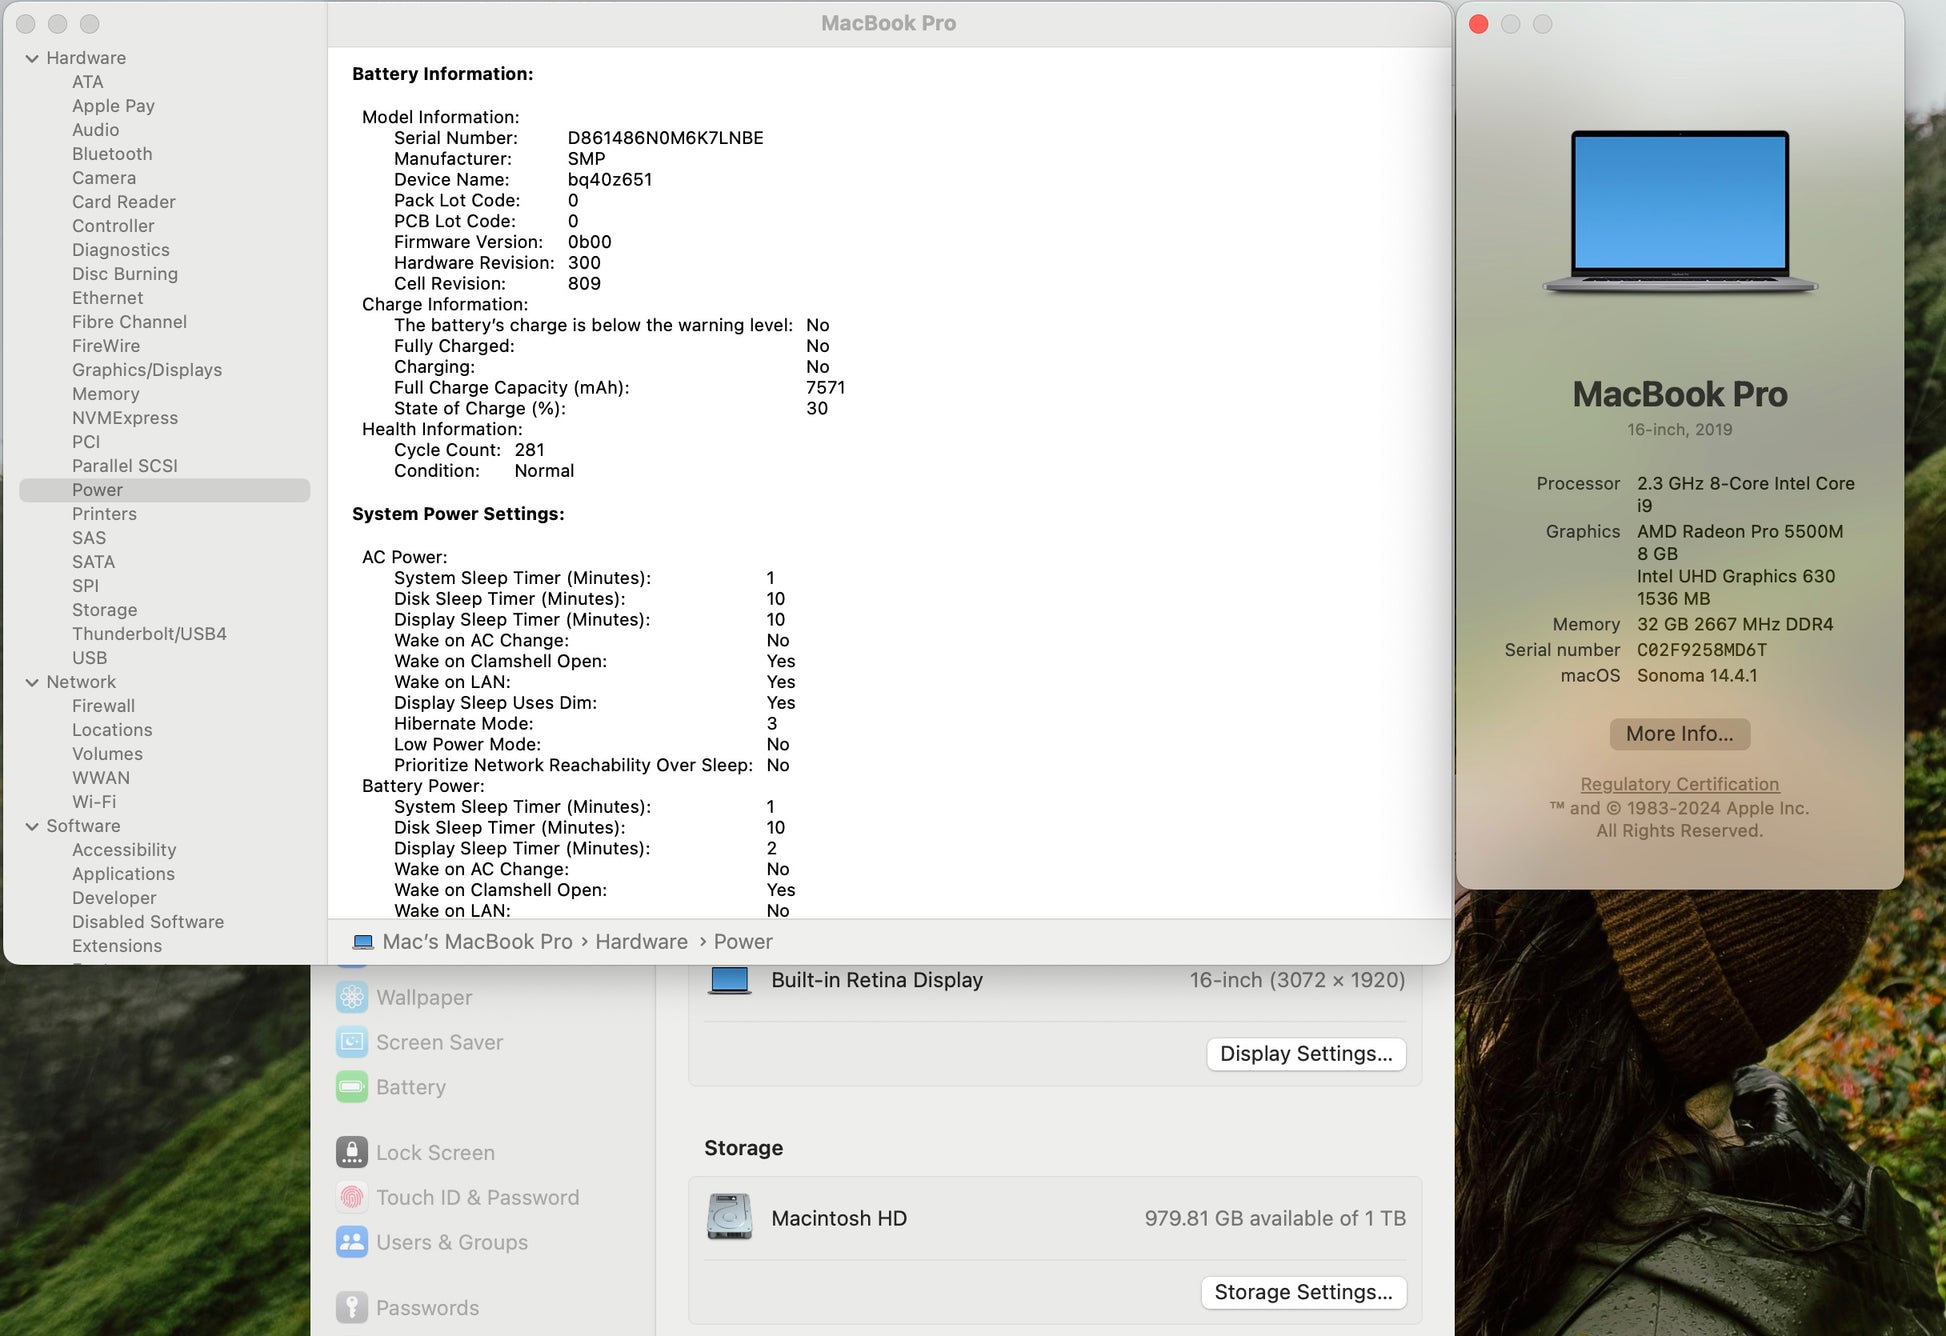1946x1336 pixels.
Task: Click the Passwords key icon
Action: click(x=351, y=1307)
